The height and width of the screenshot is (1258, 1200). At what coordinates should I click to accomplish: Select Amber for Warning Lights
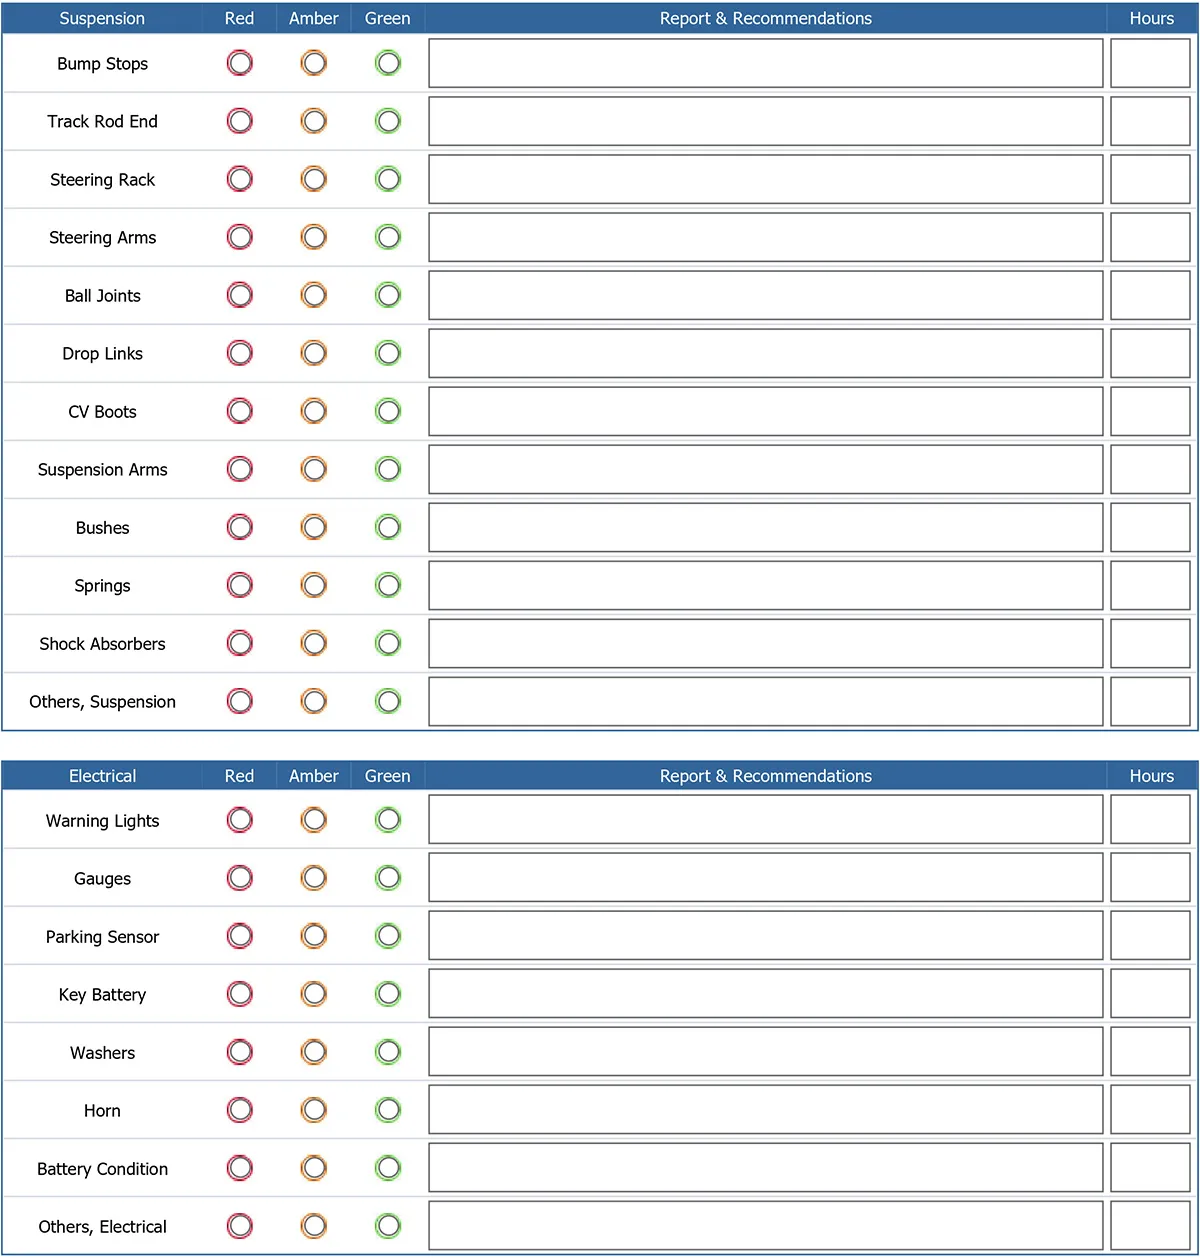pyautogui.click(x=314, y=820)
